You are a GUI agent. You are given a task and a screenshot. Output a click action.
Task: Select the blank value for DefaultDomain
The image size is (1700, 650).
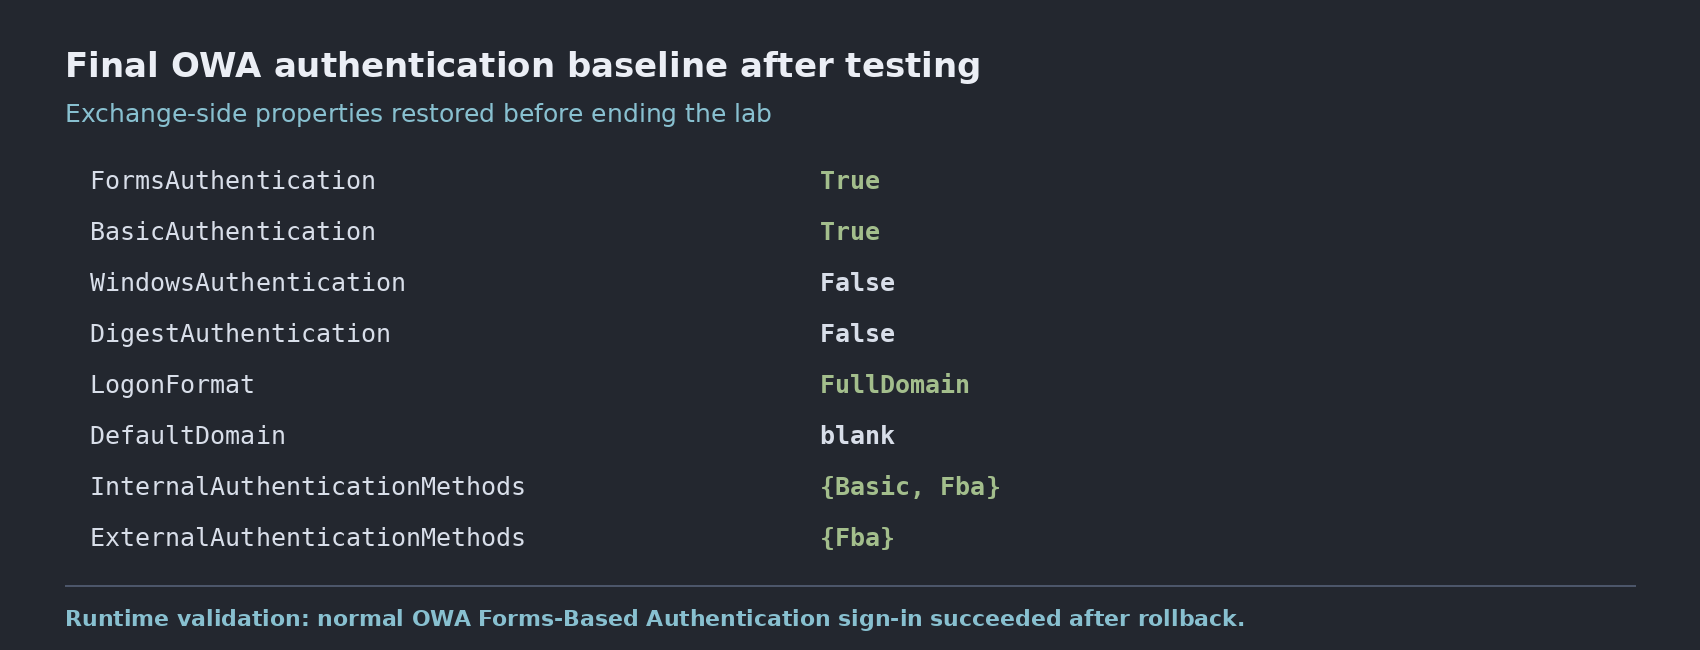(857, 436)
